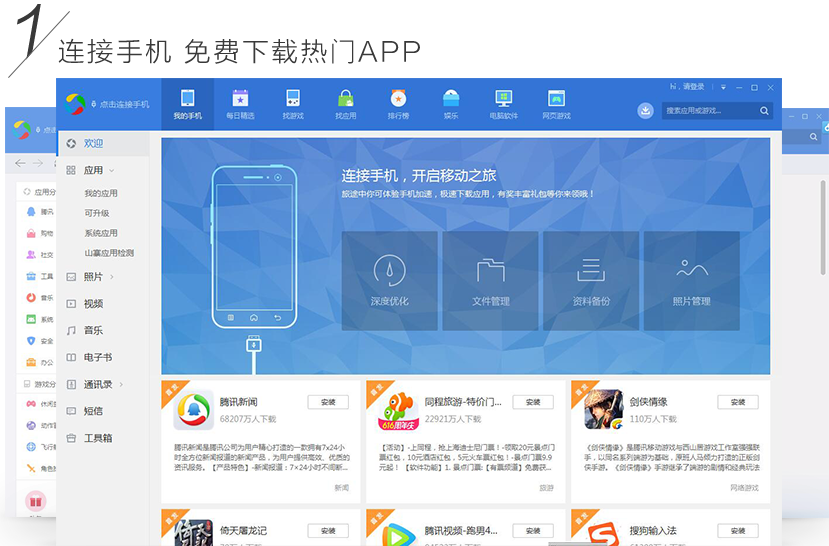Click the gift icon in background window
The width and height of the screenshot is (829, 546).
(x=35, y=501)
